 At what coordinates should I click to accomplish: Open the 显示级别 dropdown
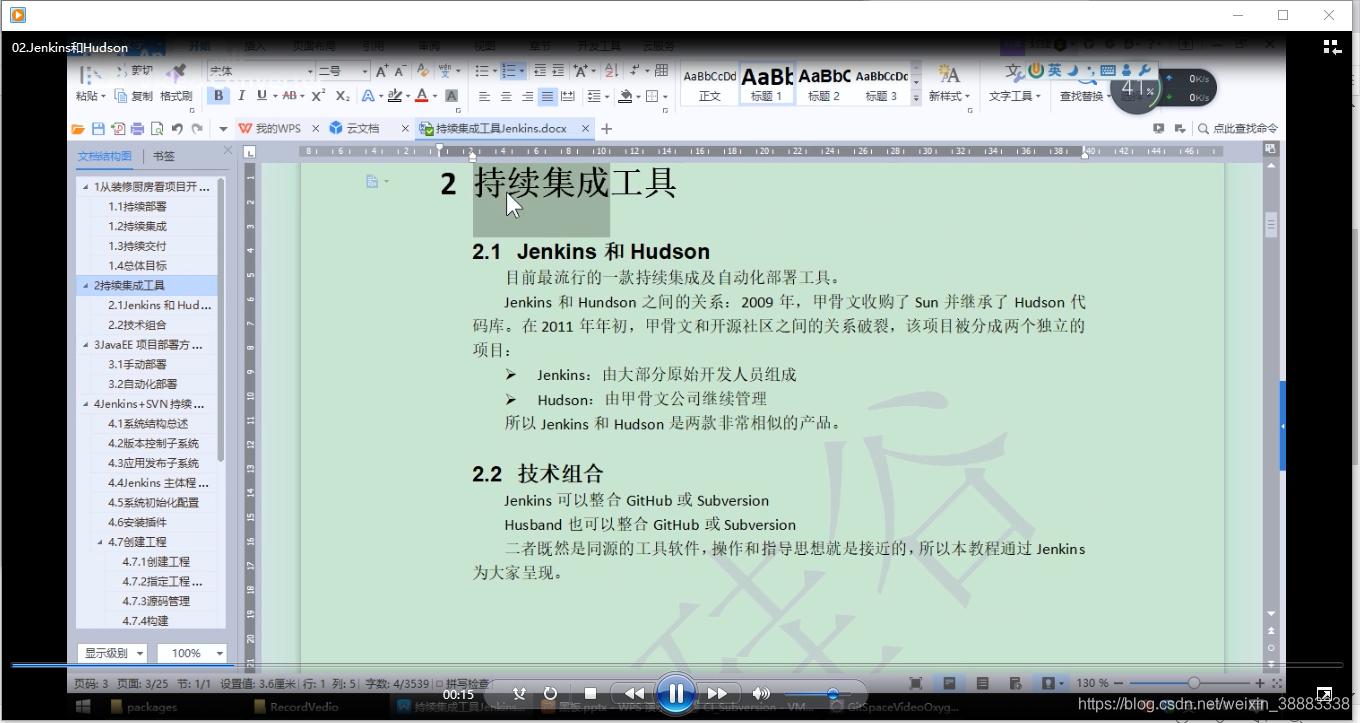coord(112,653)
